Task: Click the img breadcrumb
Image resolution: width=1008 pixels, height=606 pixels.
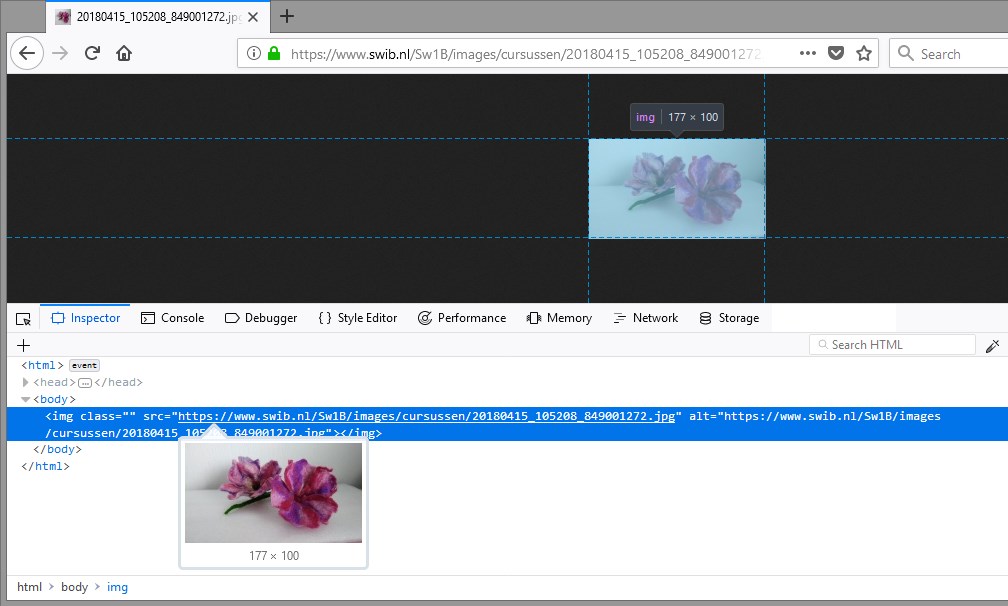Action: click(117, 587)
